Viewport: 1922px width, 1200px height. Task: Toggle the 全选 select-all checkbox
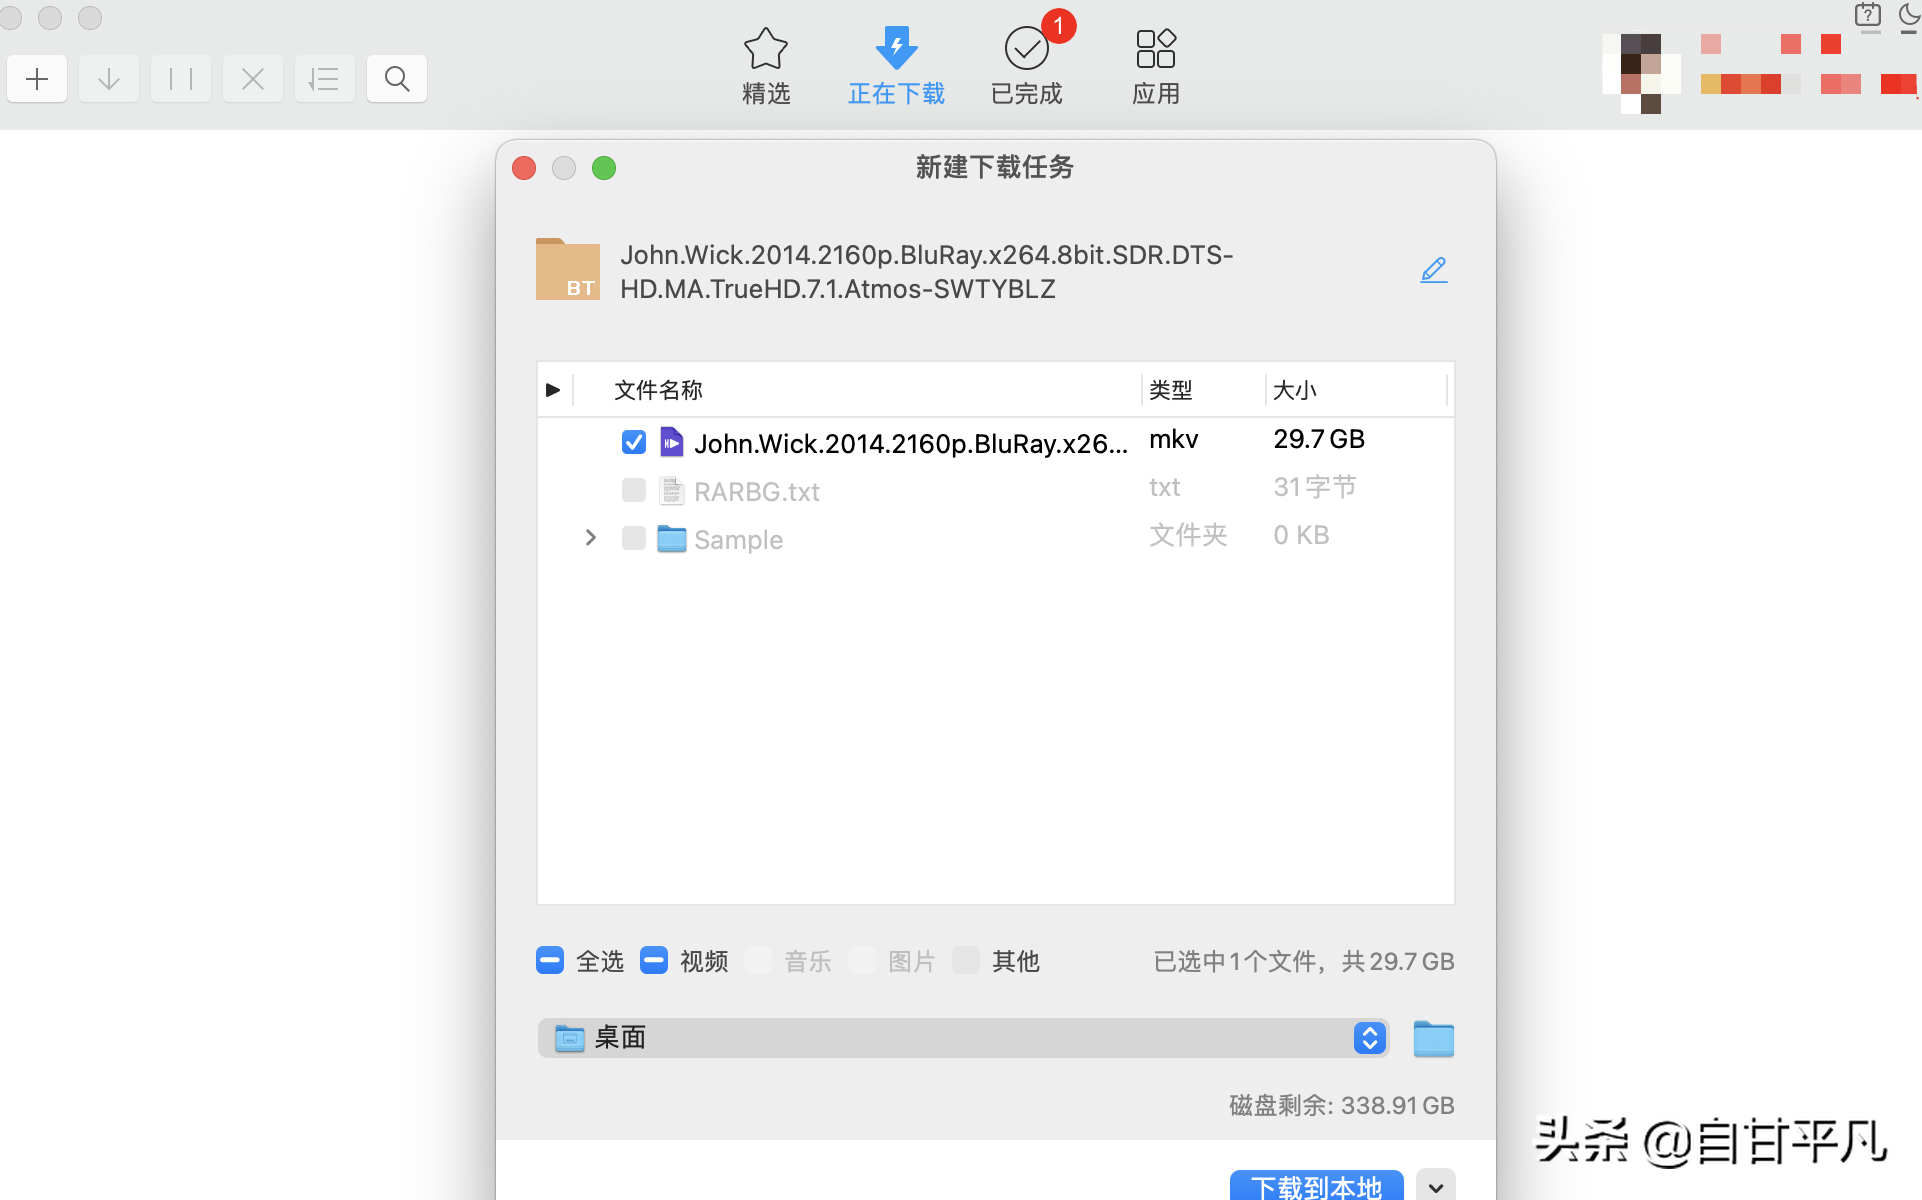coord(550,961)
